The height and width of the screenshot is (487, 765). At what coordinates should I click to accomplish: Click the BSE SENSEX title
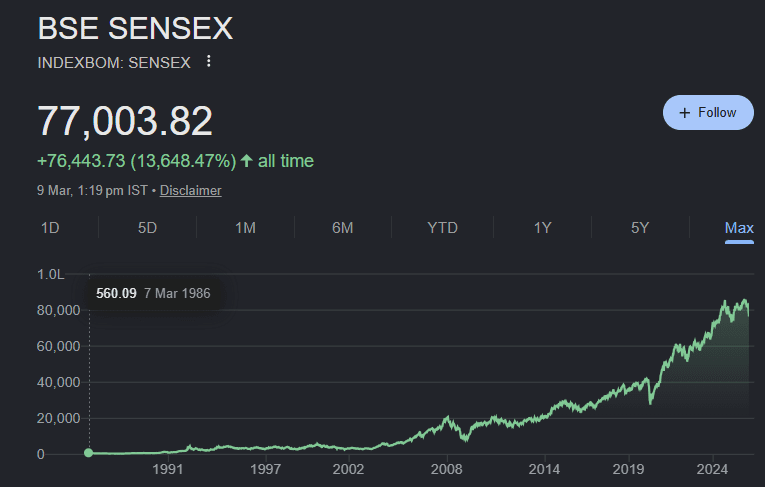(135, 28)
